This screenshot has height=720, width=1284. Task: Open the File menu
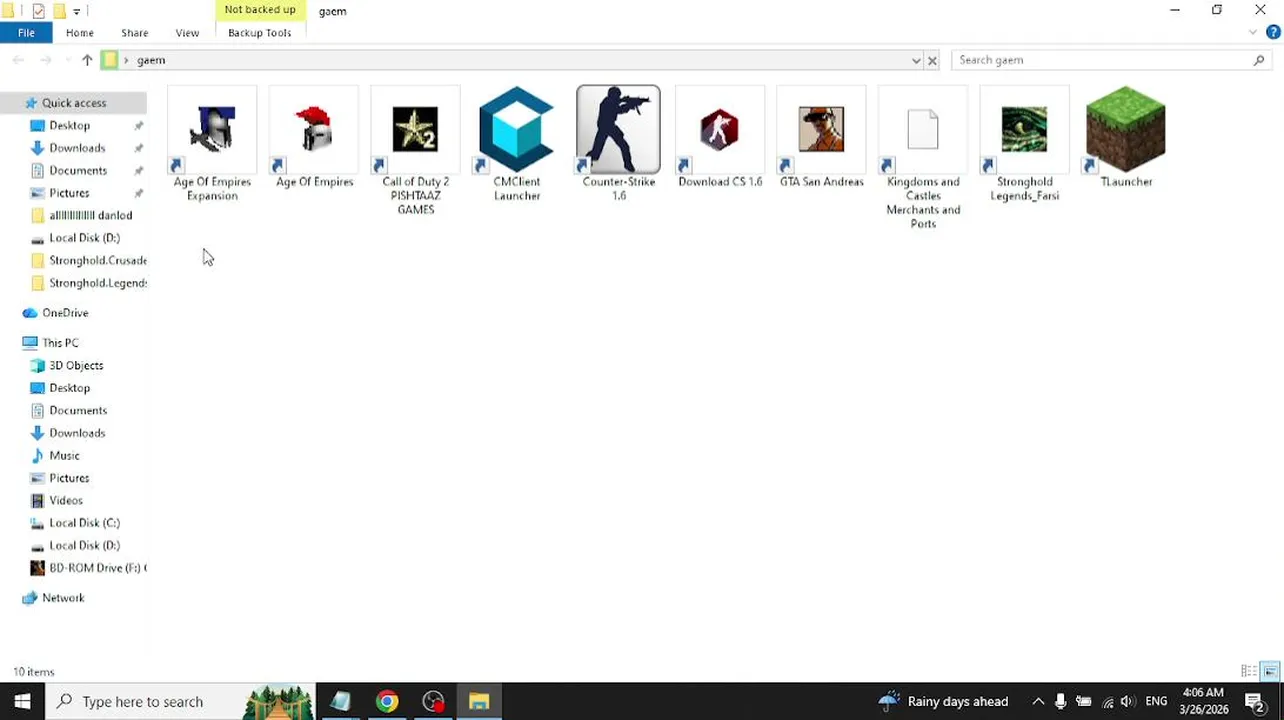pyautogui.click(x=26, y=33)
